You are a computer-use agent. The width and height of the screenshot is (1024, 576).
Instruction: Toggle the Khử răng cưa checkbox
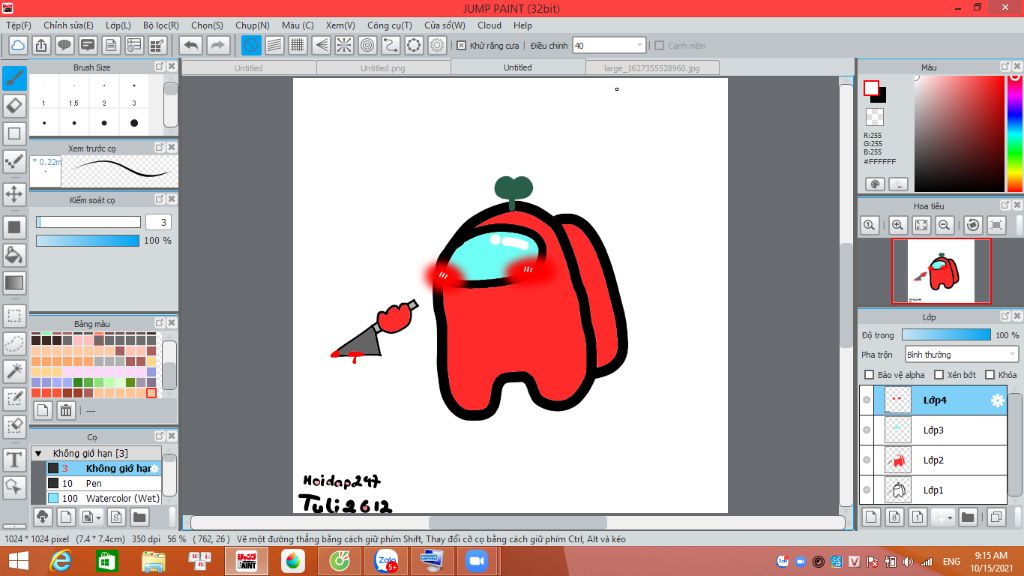[461, 46]
